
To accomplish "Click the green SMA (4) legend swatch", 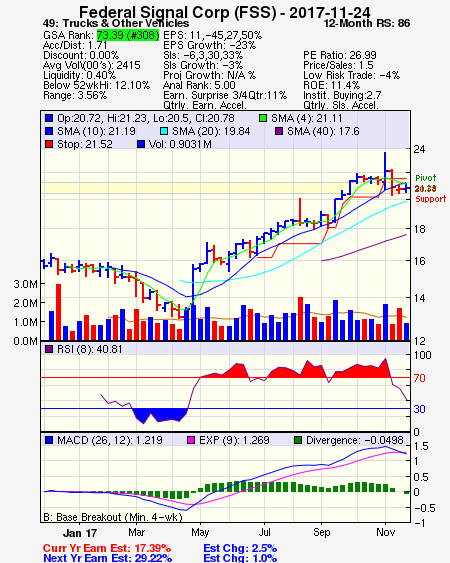I will (263, 118).
